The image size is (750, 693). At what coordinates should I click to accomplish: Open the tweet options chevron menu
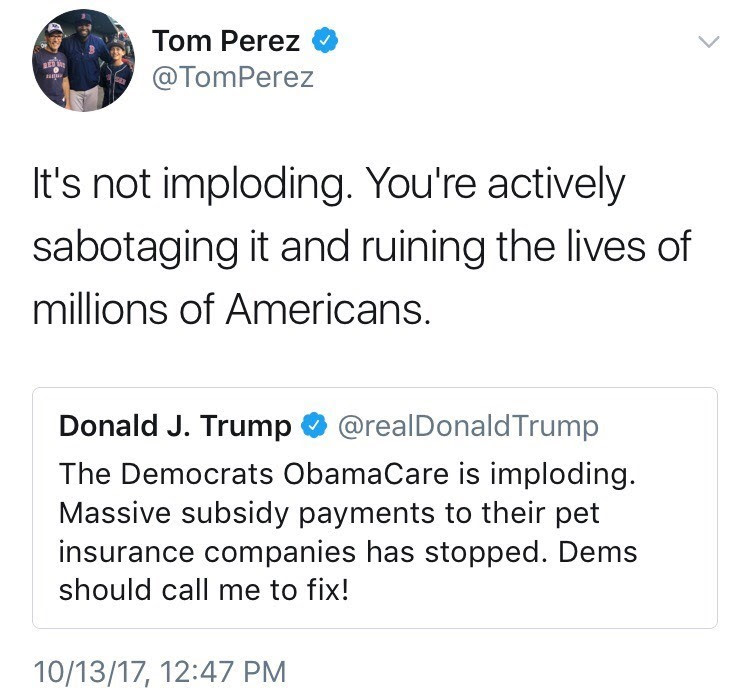tap(708, 42)
